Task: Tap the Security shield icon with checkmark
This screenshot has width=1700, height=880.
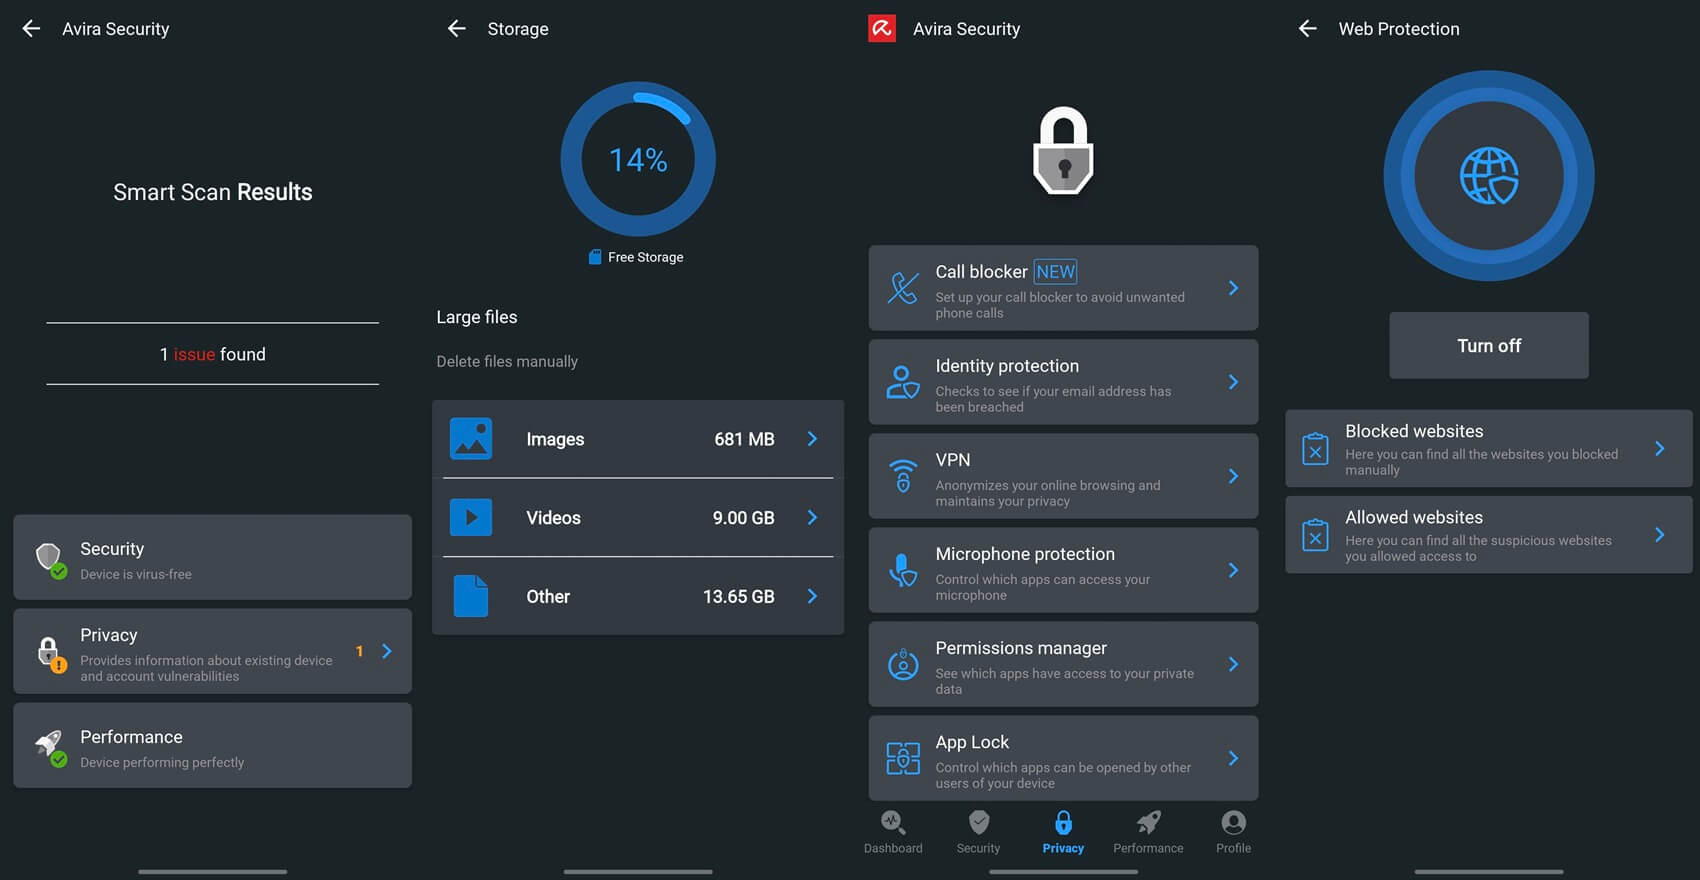Action: point(50,560)
